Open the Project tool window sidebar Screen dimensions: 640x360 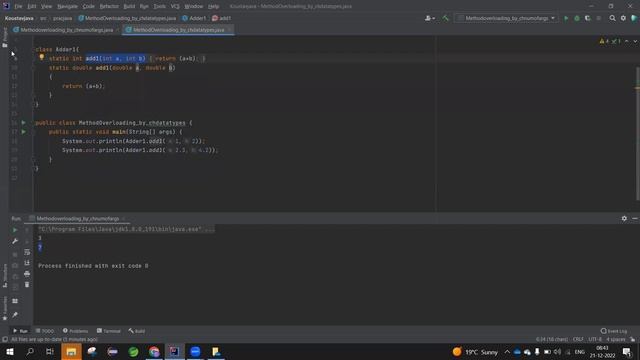point(4,38)
